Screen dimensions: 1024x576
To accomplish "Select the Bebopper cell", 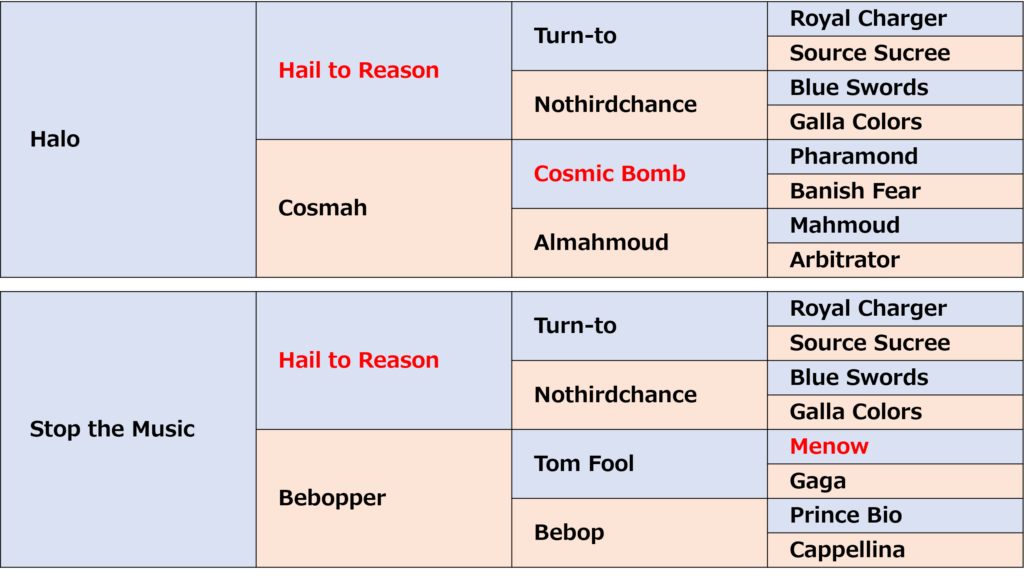I will point(384,498).
